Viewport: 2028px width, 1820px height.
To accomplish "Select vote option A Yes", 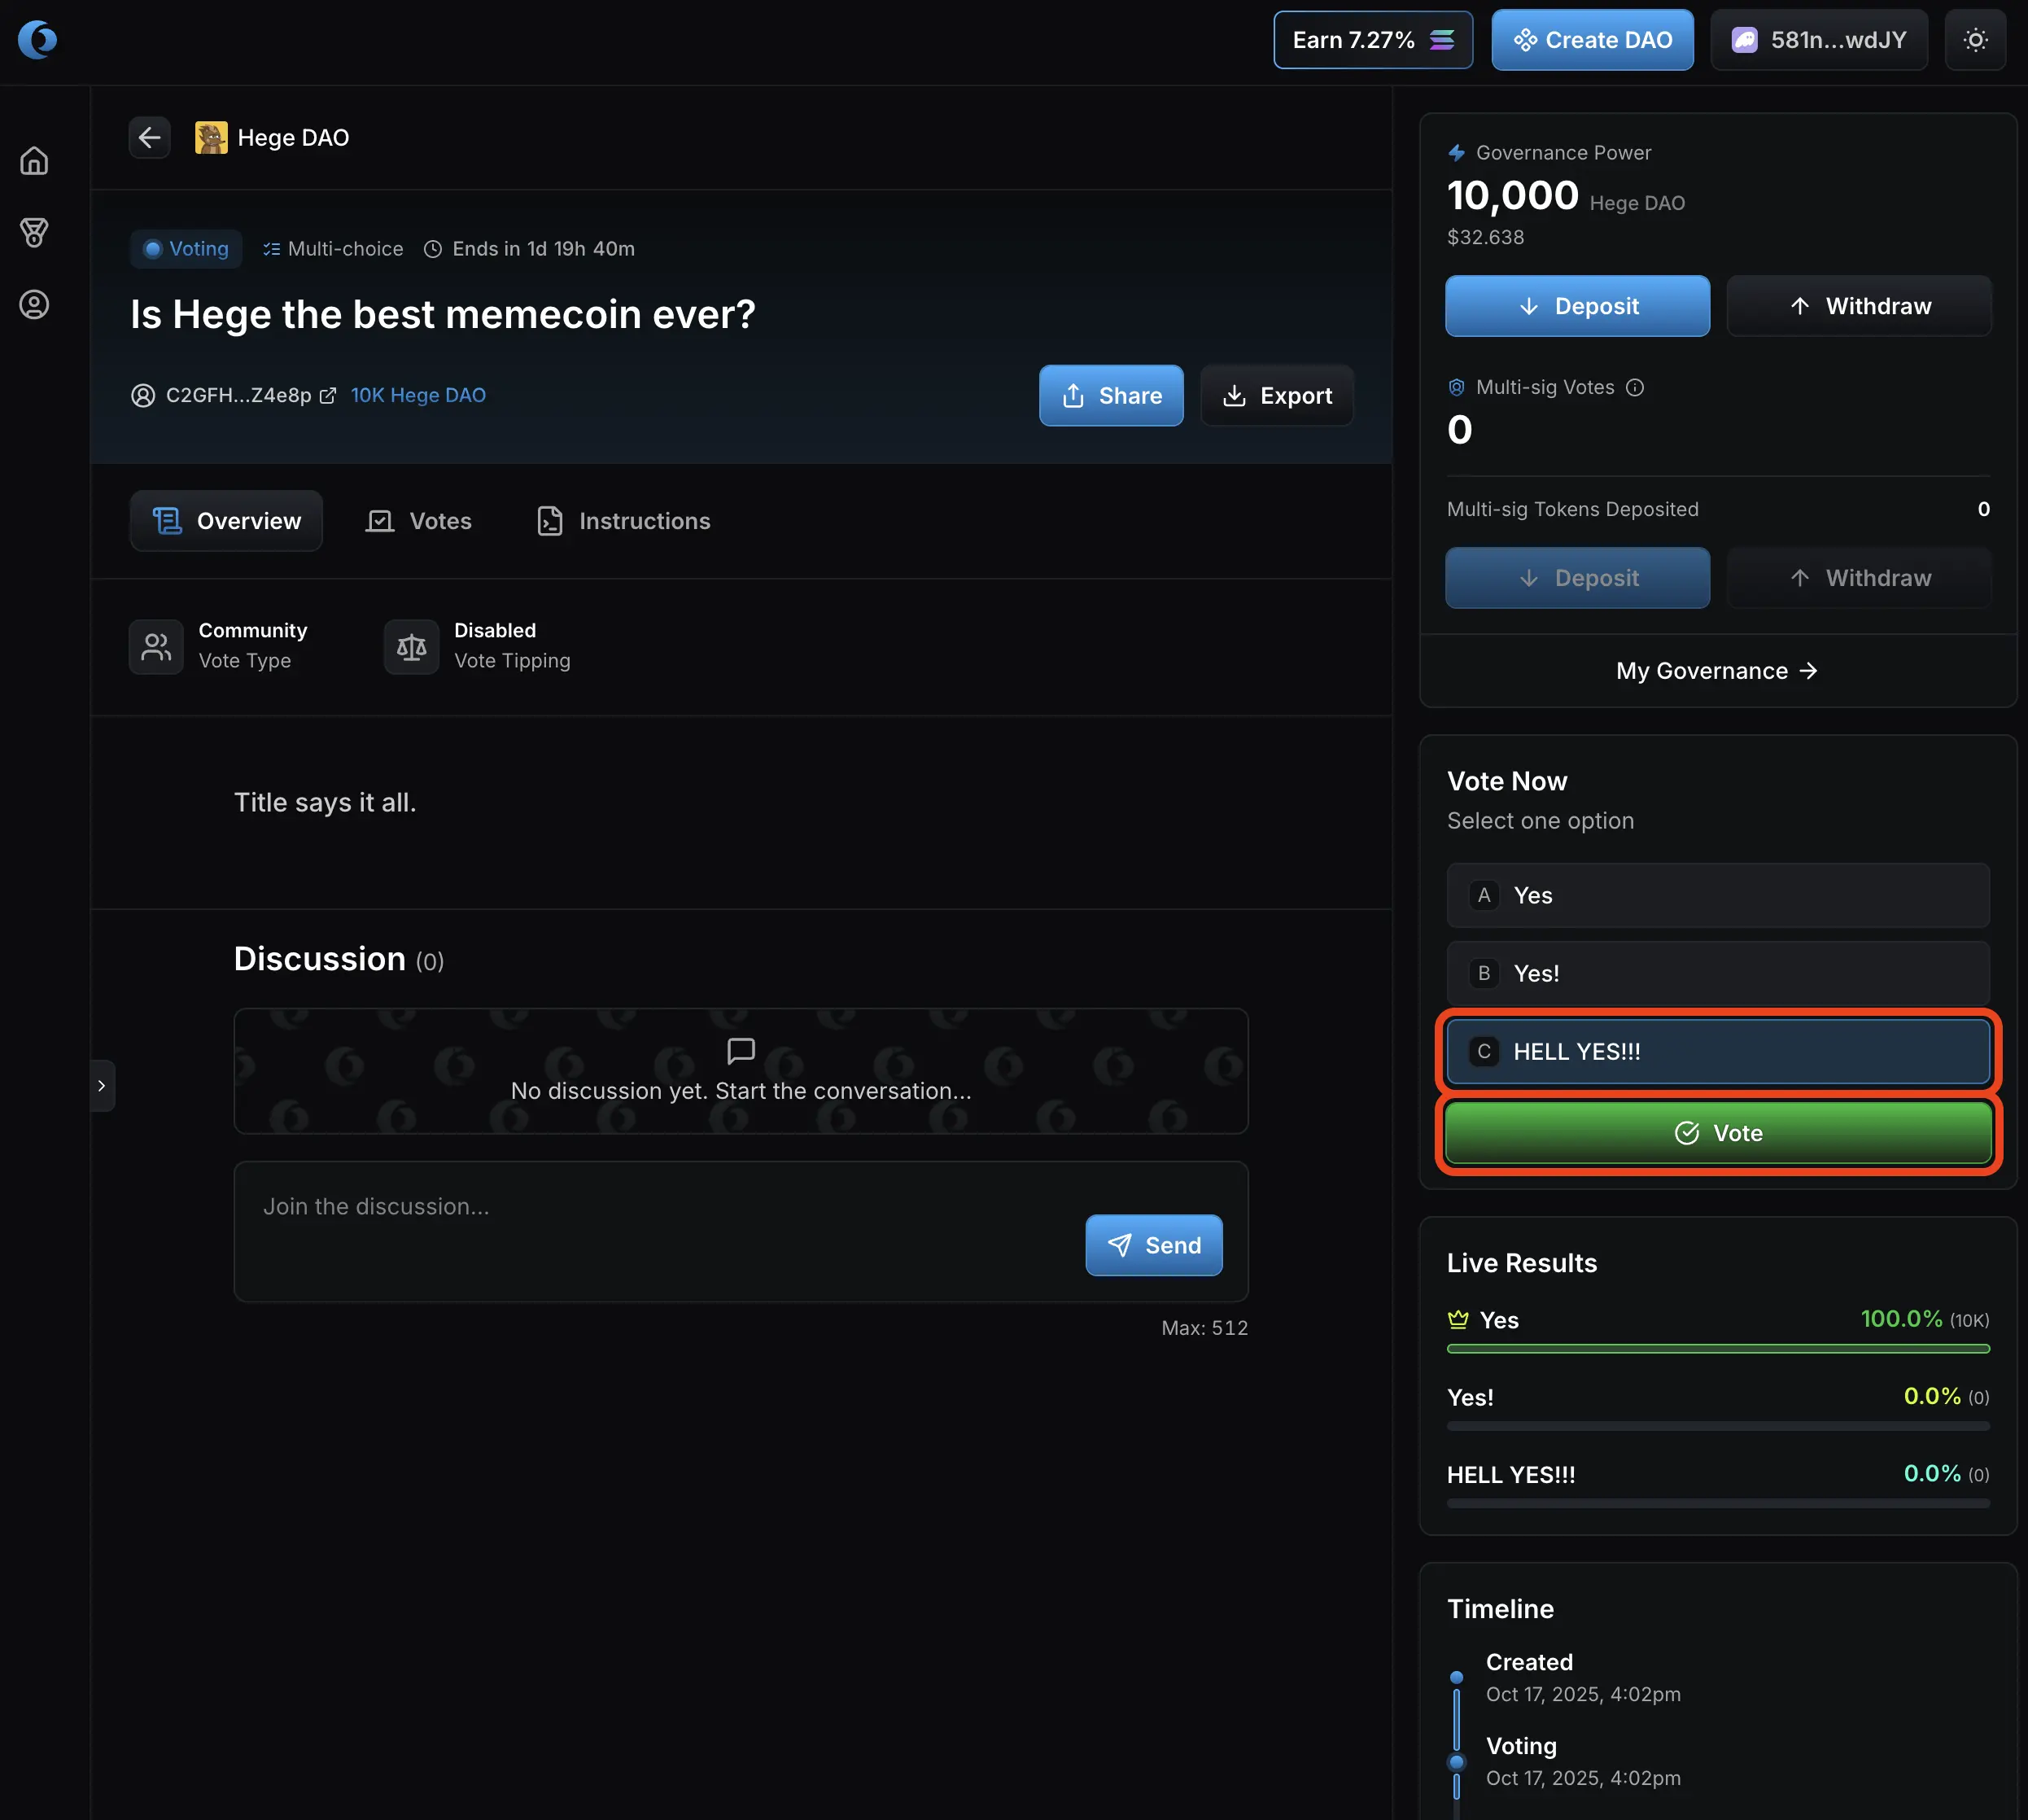I will point(1717,896).
